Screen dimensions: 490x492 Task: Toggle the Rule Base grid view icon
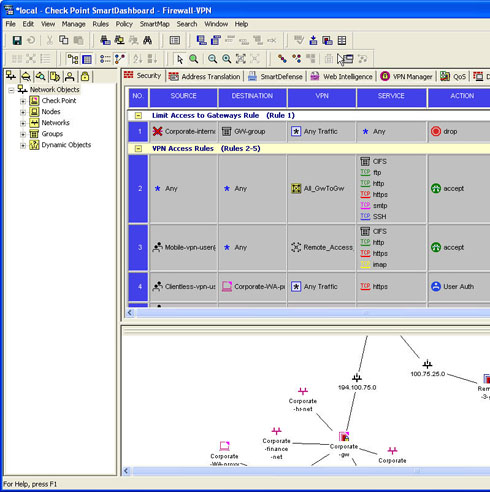87,59
